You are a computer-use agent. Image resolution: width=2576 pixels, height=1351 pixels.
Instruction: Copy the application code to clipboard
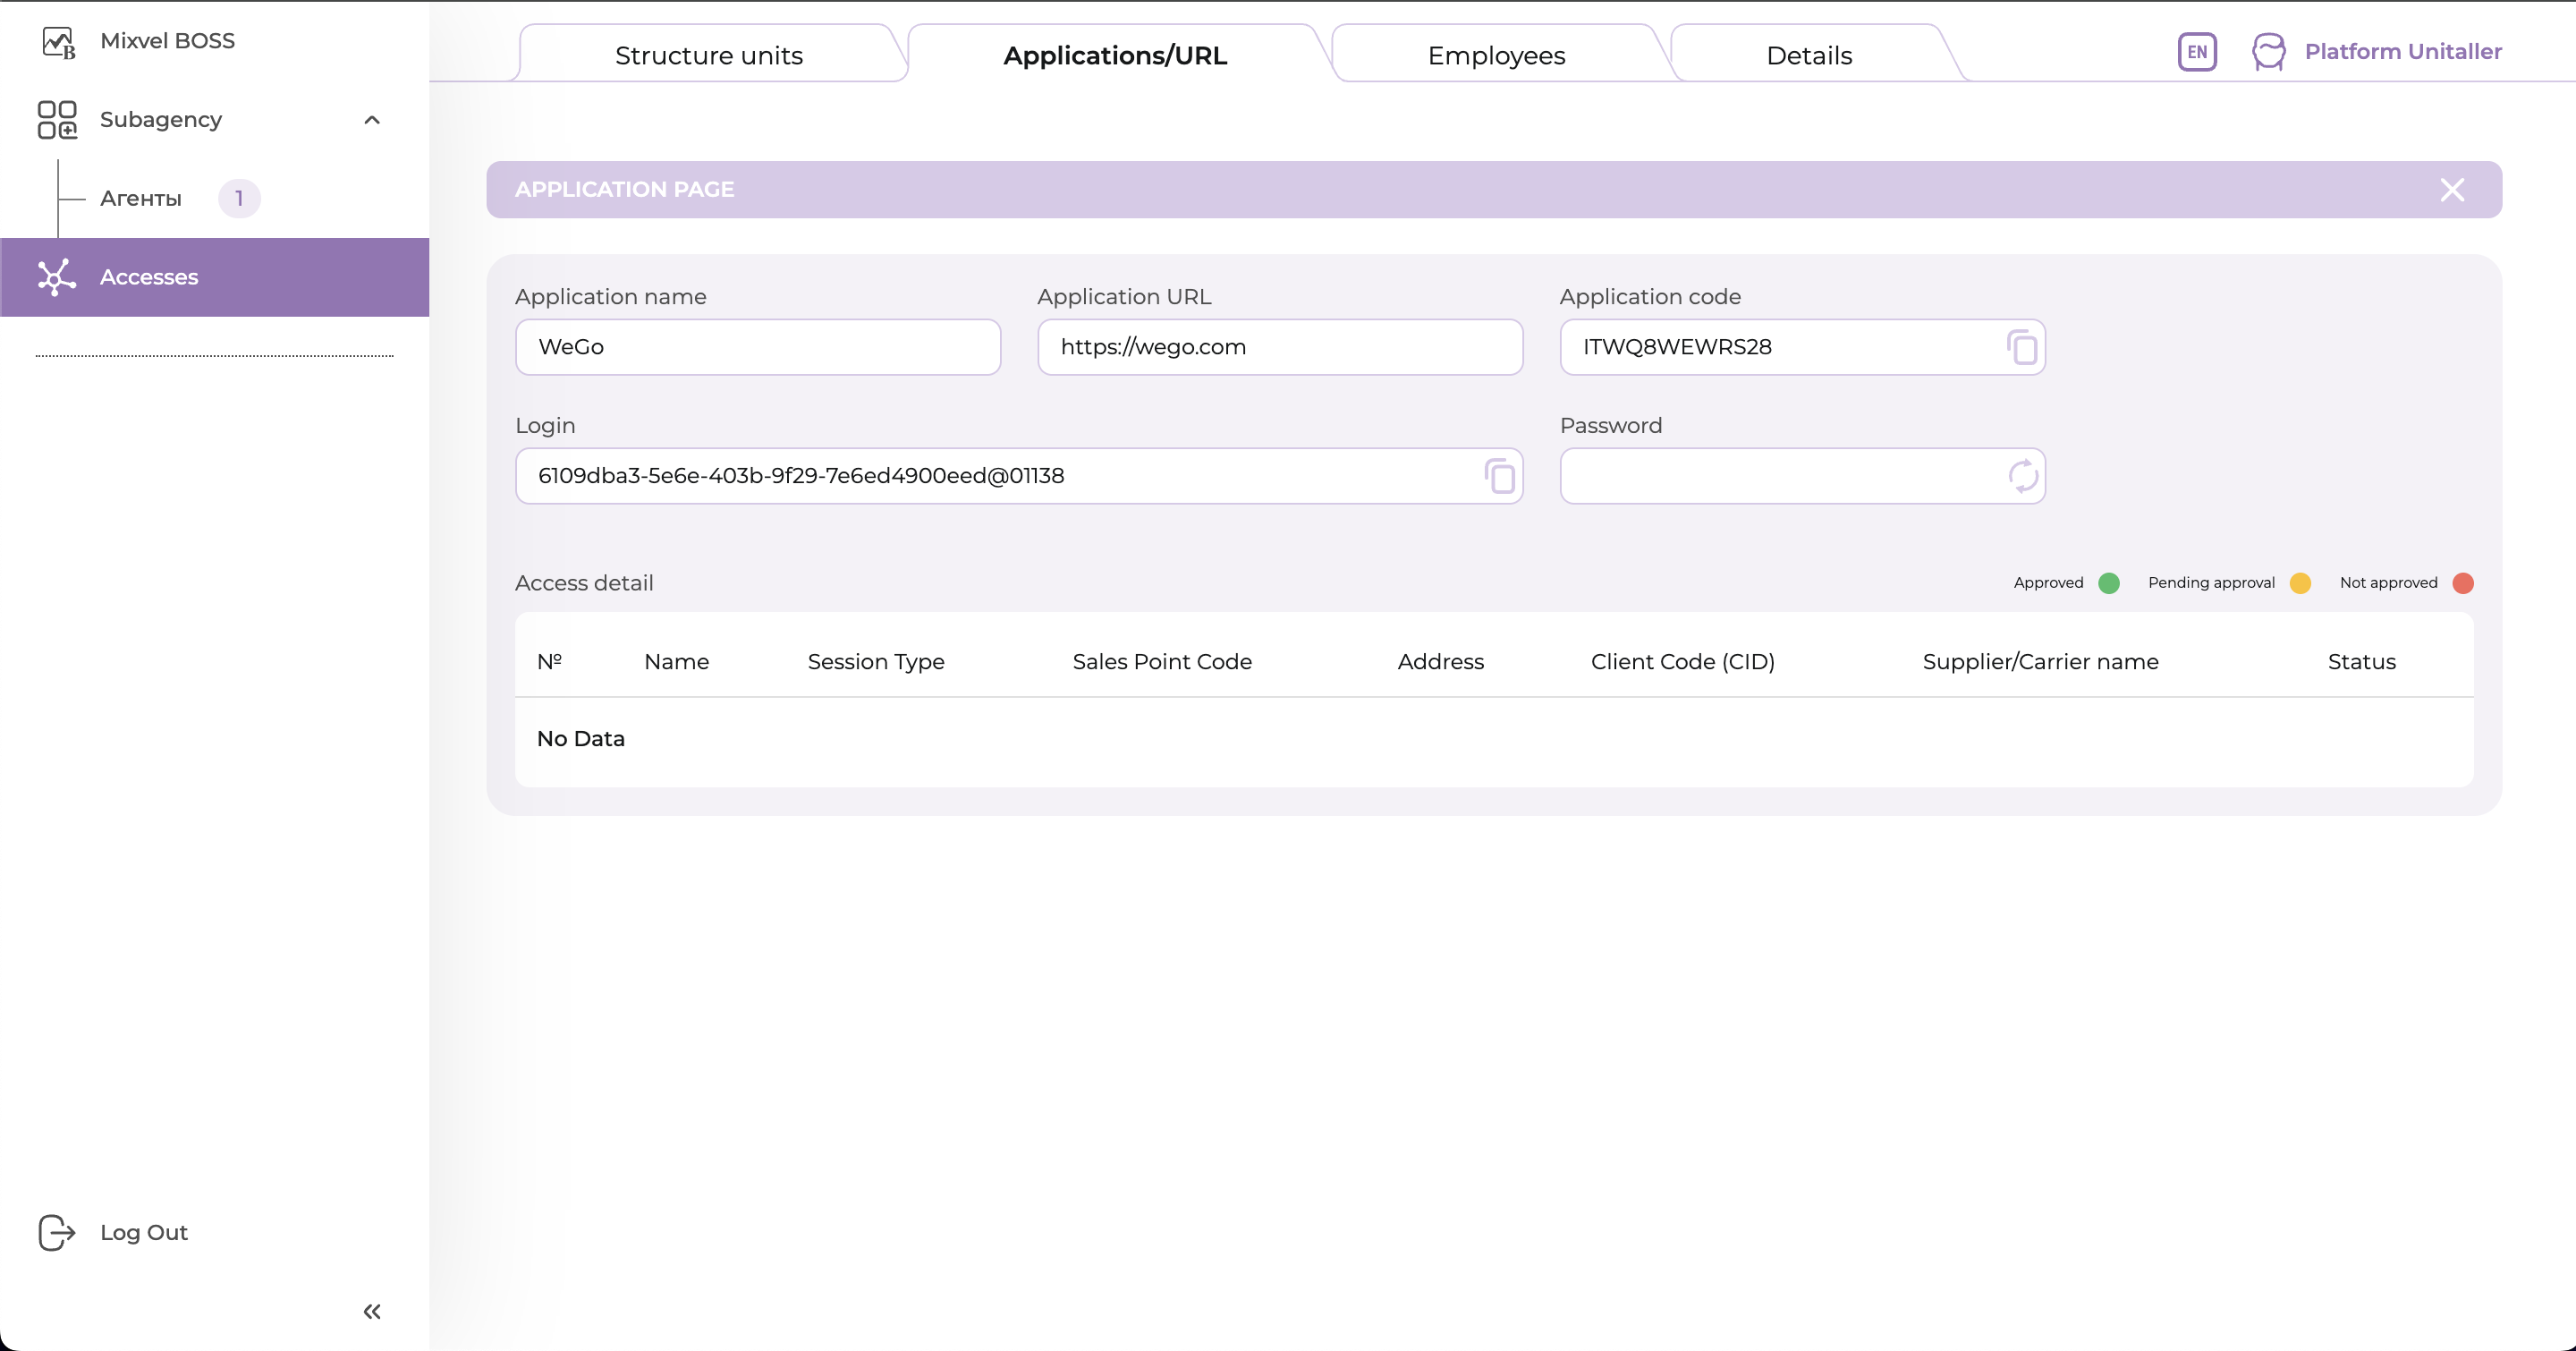pyautogui.click(x=2021, y=347)
